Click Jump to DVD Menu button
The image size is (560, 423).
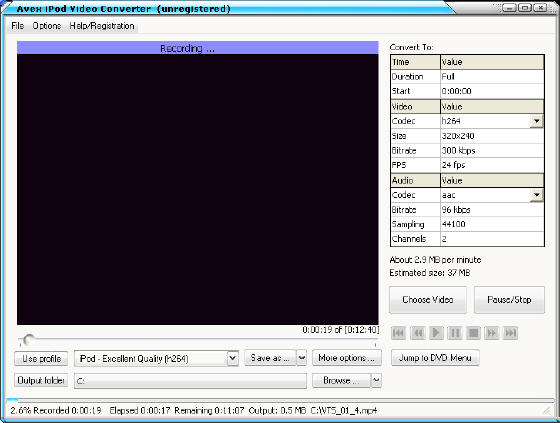(x=435, y=358)
